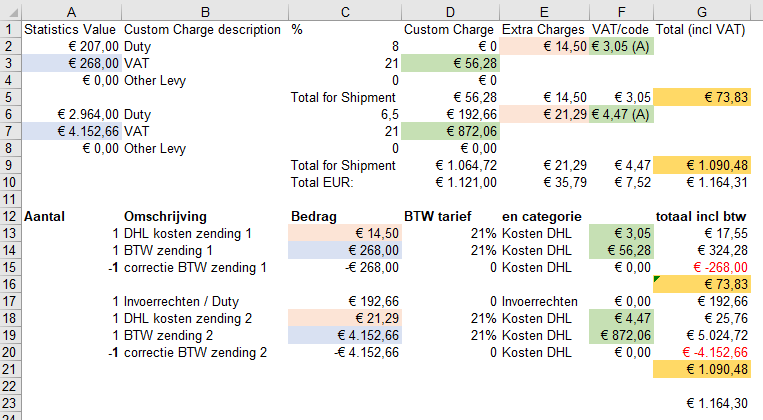Select orange total cell € 73,83 in row 5
The width and height of the screenshot is (763, 420).
(x=702, y=97)
